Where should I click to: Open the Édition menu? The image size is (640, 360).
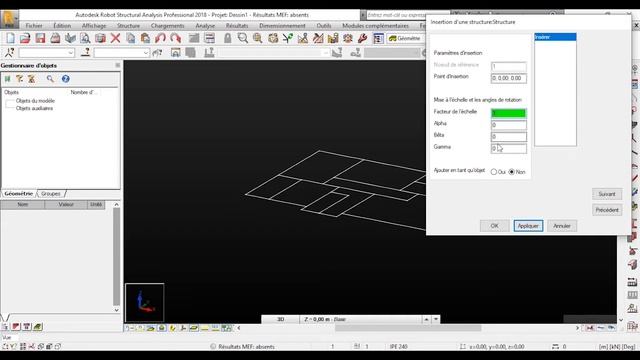[x=62, y=25]
